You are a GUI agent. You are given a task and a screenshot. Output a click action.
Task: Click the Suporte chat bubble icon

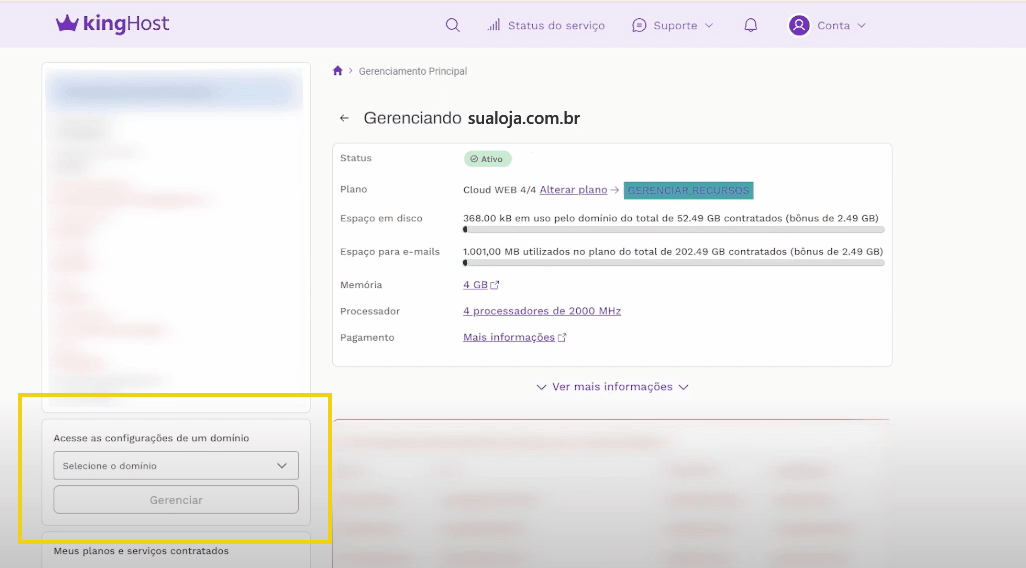pos(639,26)
